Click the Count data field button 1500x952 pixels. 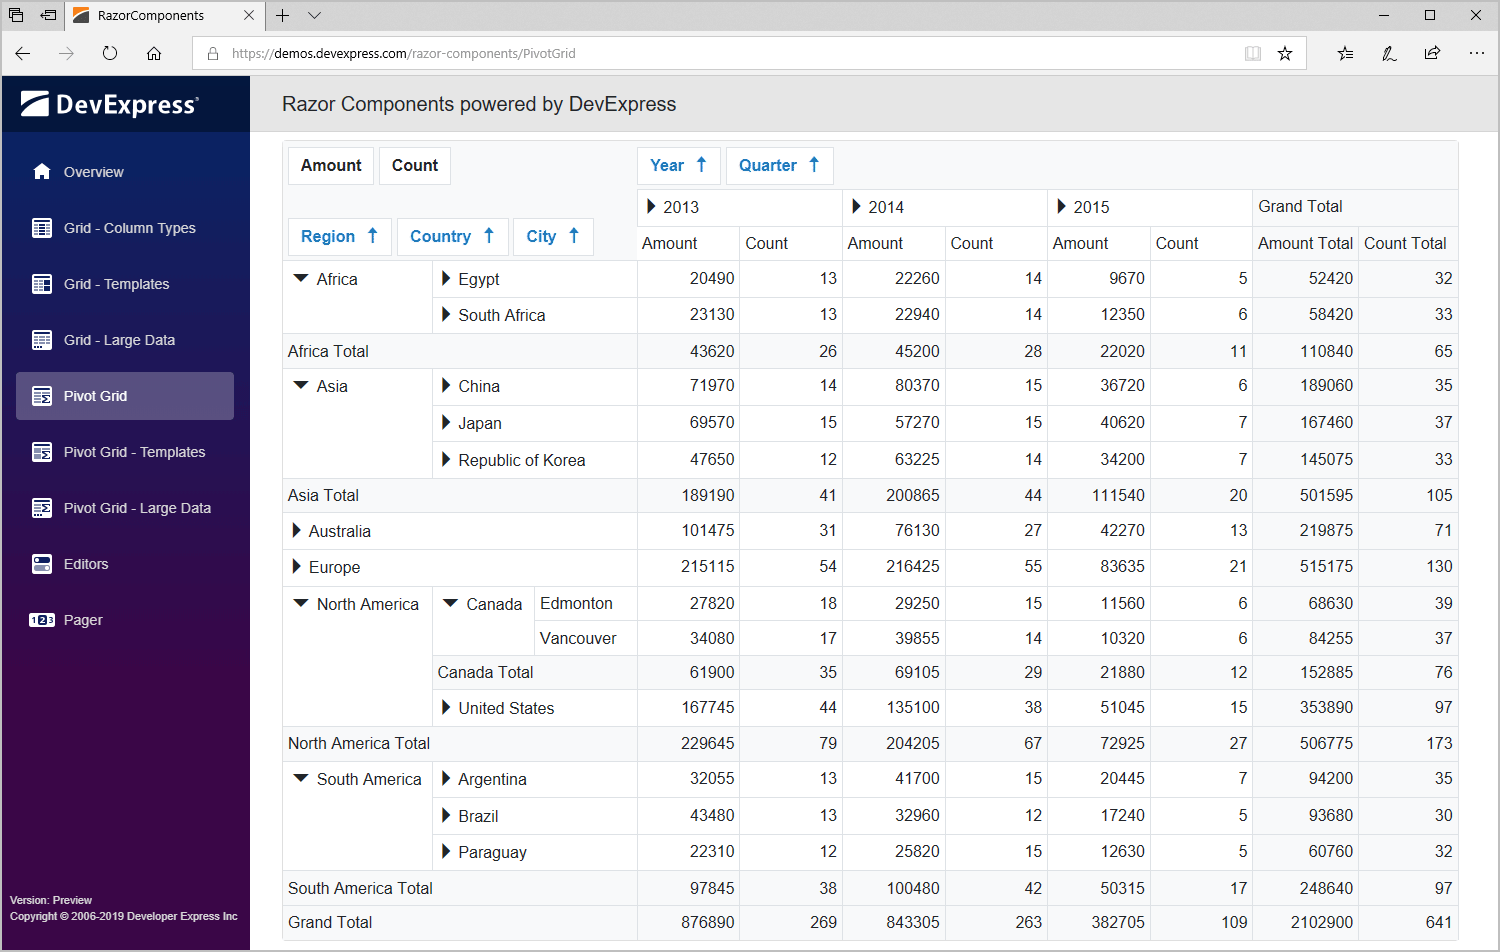pos(414,165)
